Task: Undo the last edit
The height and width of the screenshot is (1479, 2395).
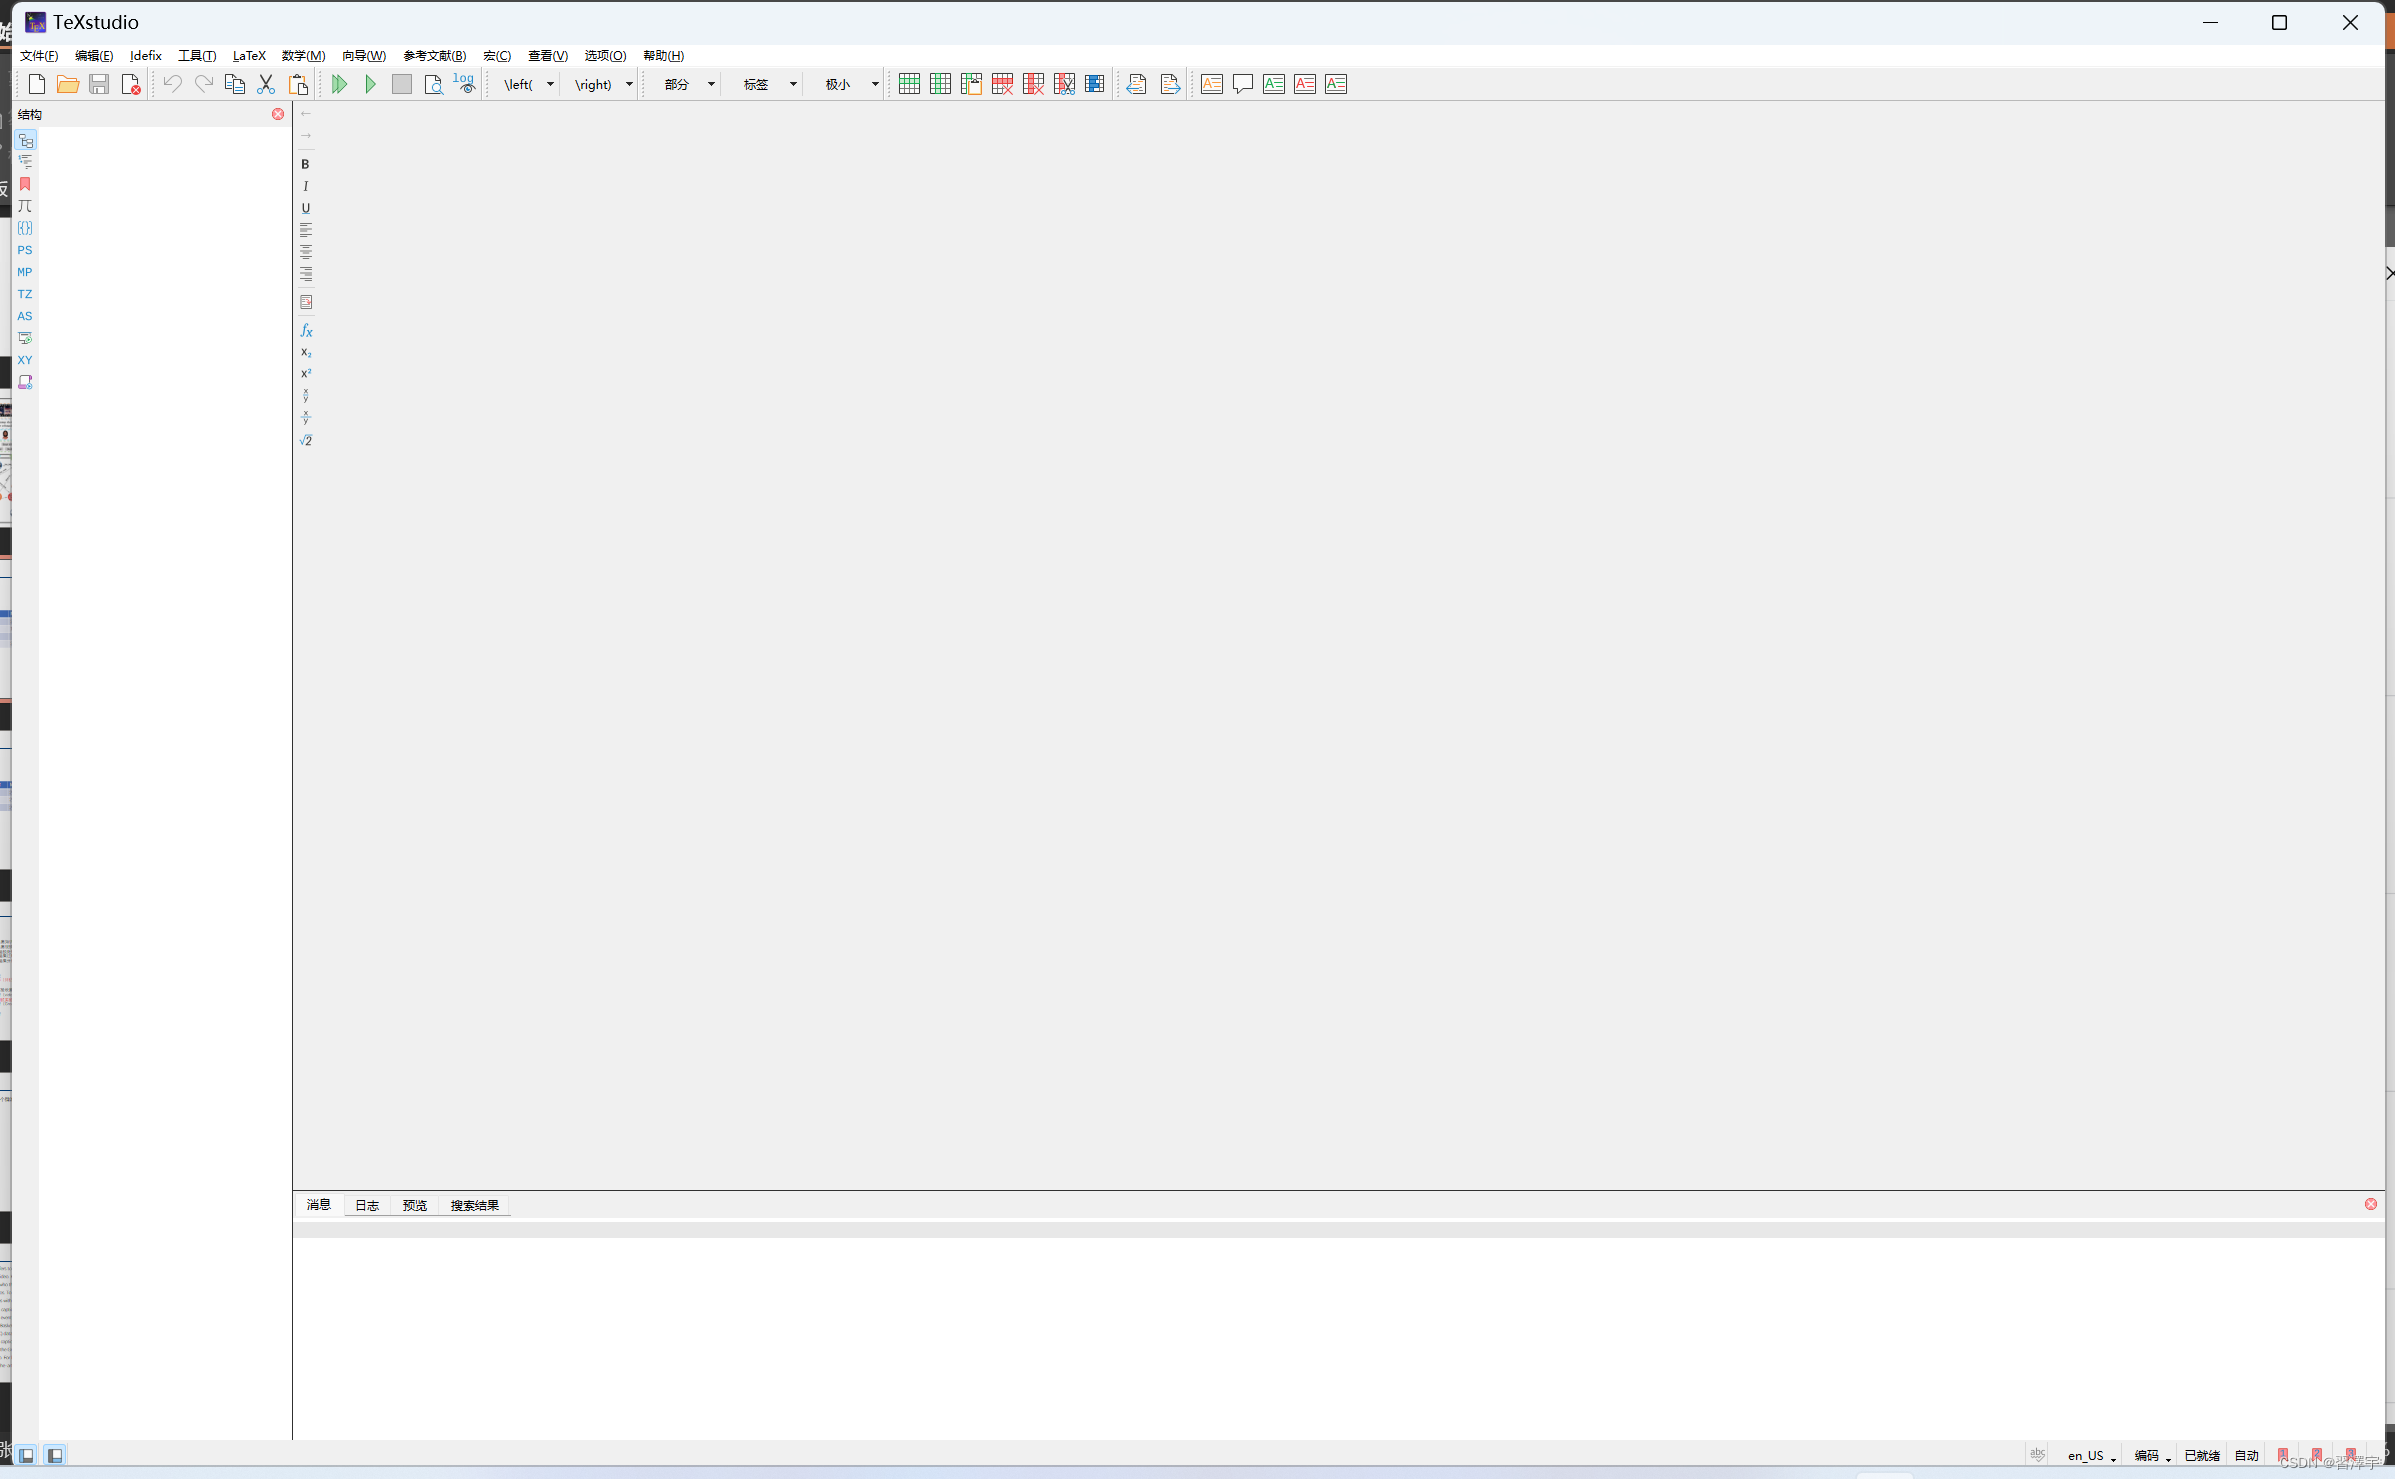Action: click(x=172, y=84)
